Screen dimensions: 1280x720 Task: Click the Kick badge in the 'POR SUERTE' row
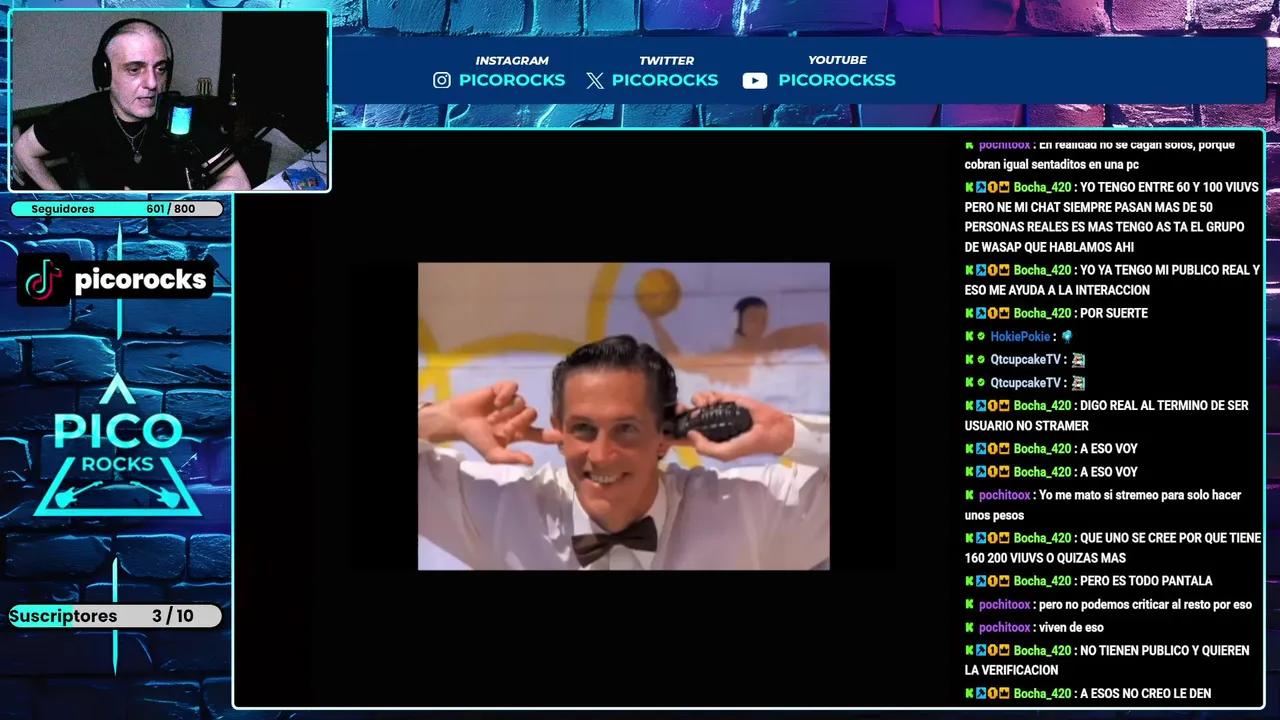tap(969, 313)
